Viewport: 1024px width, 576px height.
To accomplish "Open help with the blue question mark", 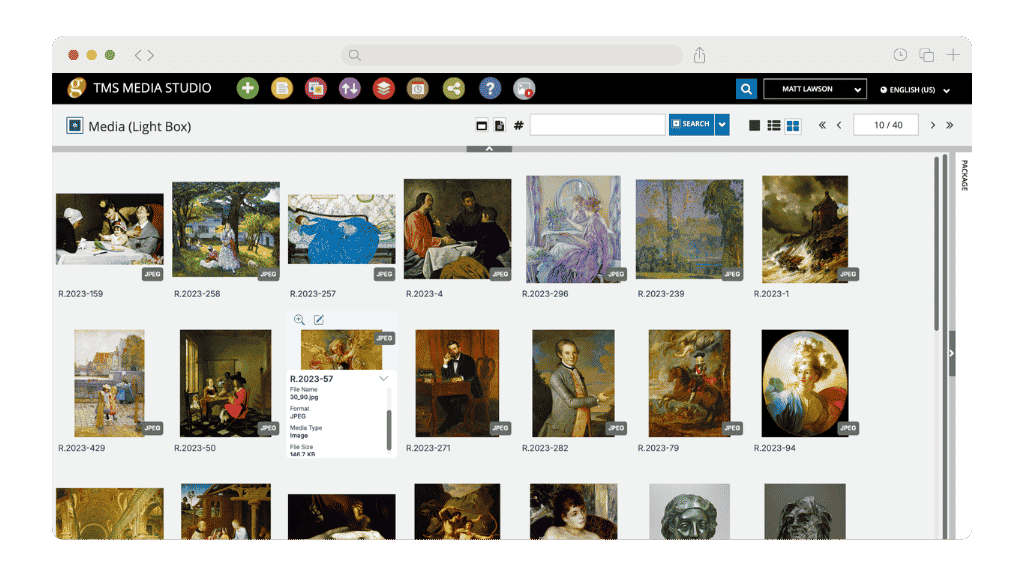I will point(490,88).
